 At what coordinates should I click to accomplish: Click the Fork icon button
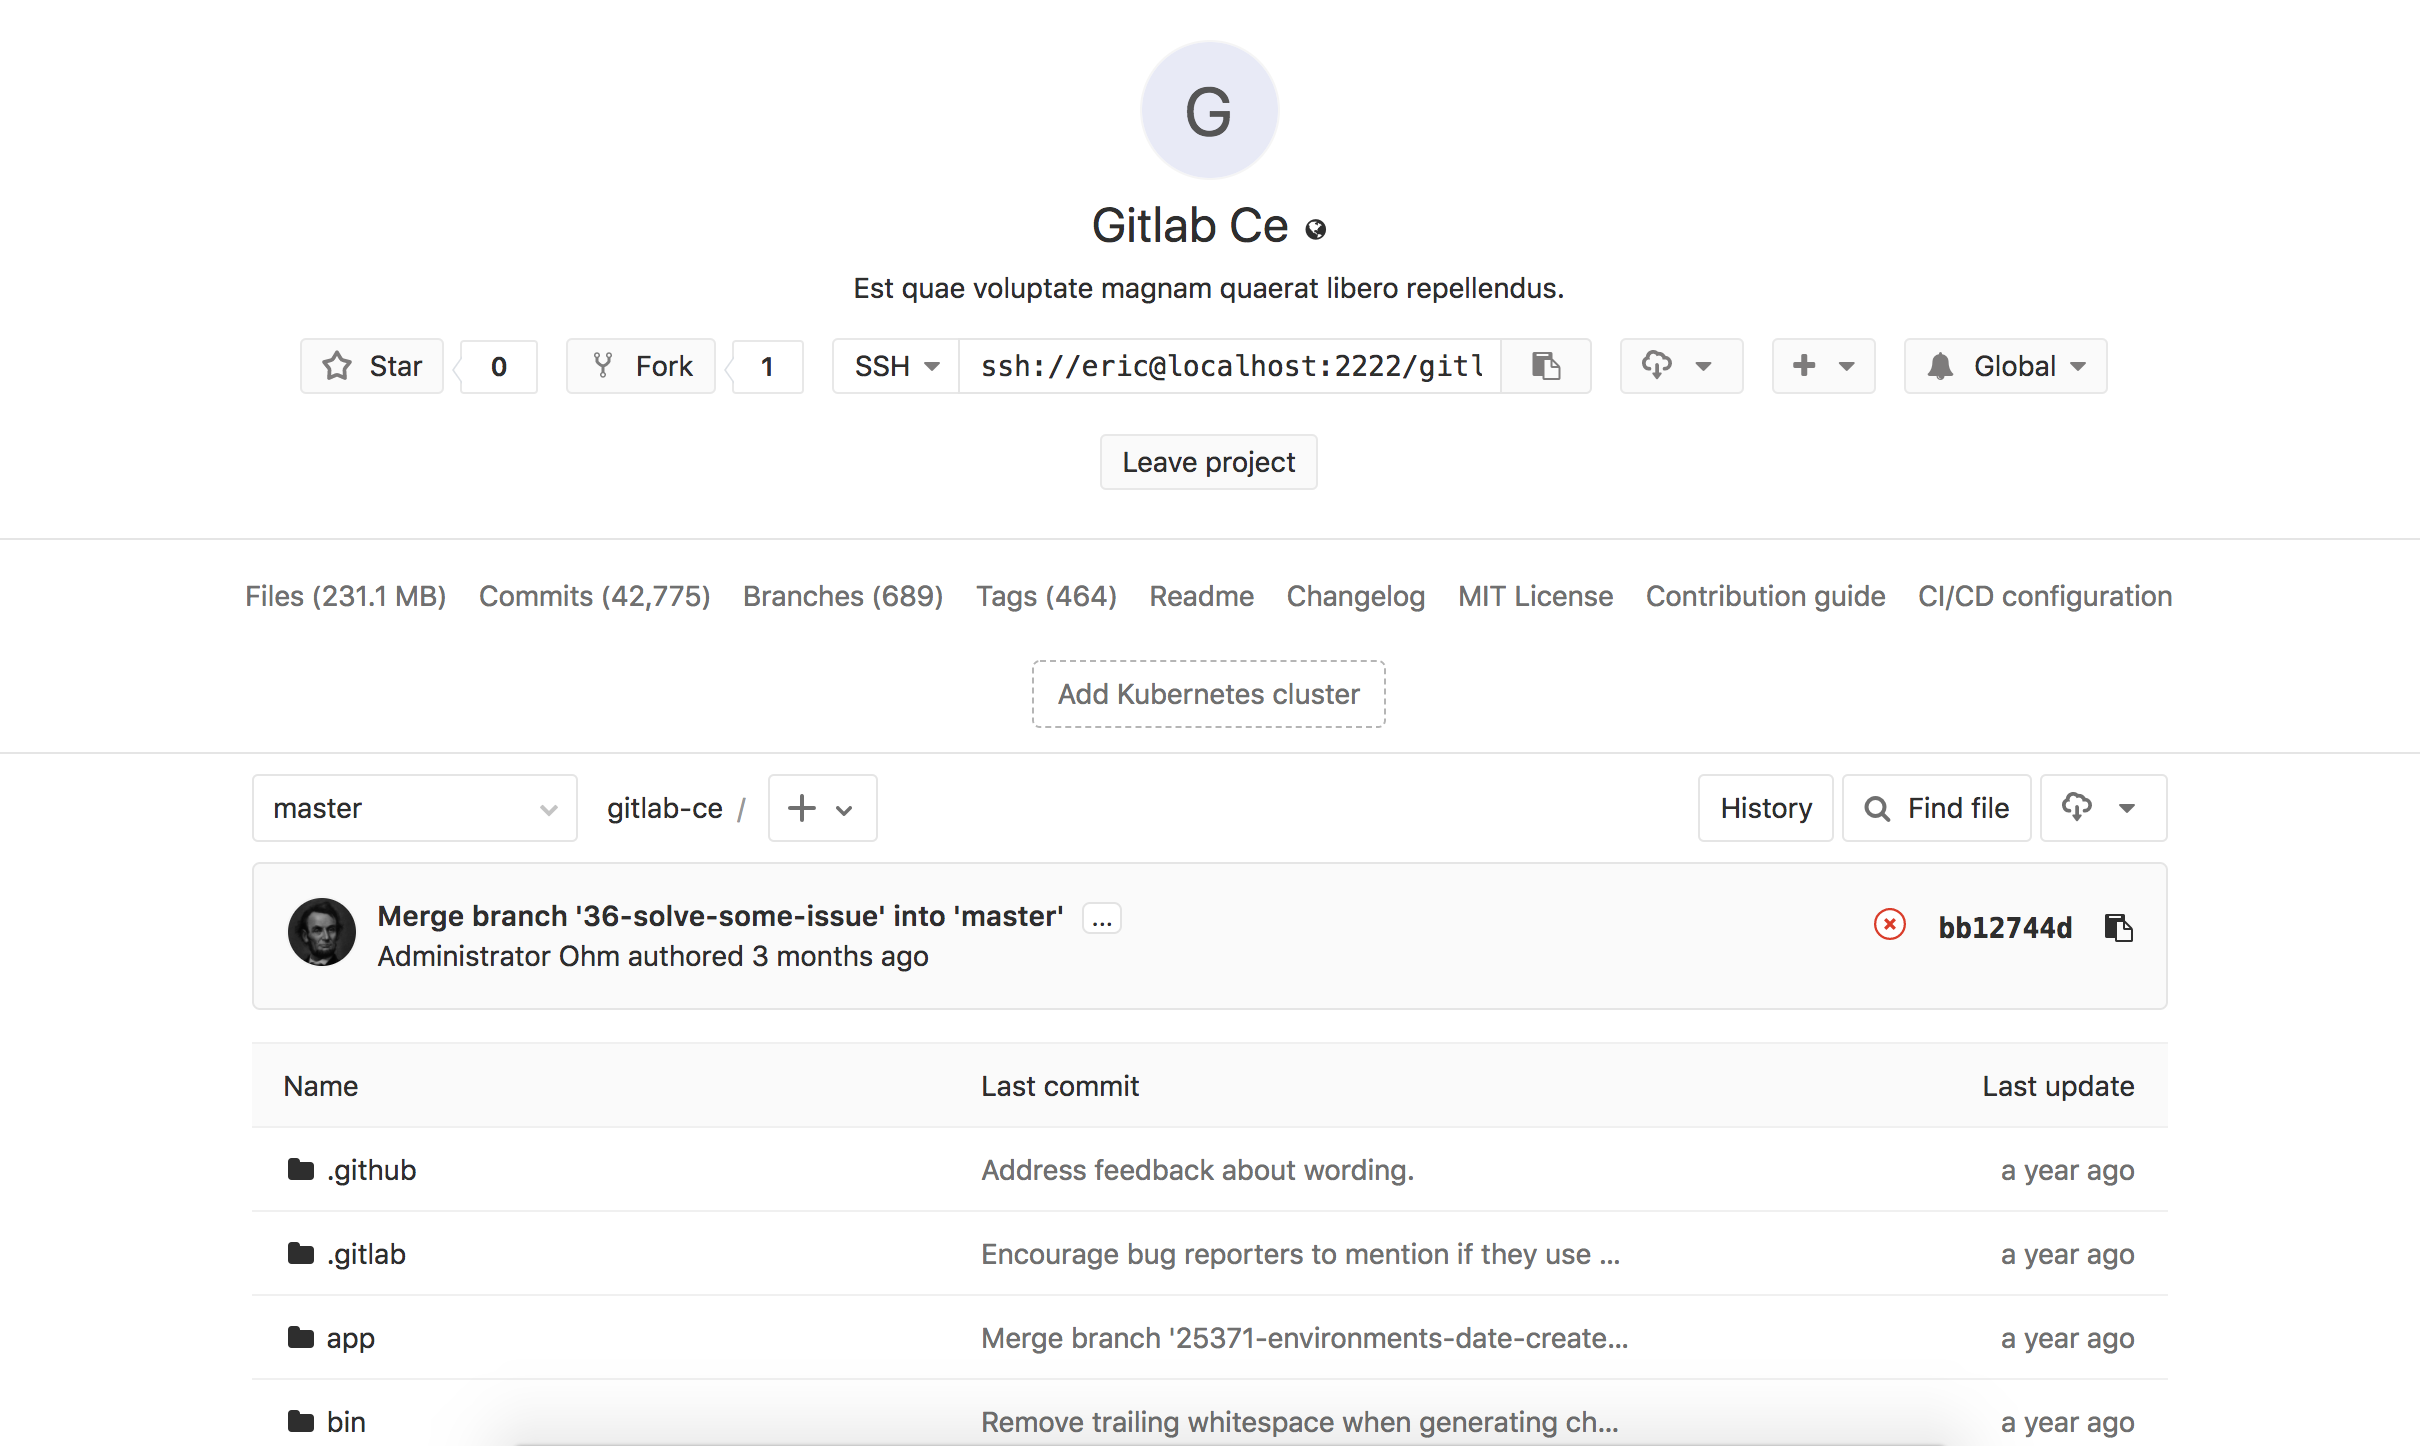pyautogui.click(x=641, y=366)
